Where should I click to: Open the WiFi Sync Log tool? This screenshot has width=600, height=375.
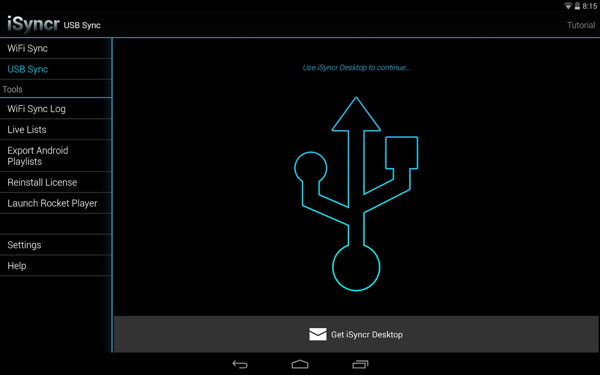[x=55, y=109]
